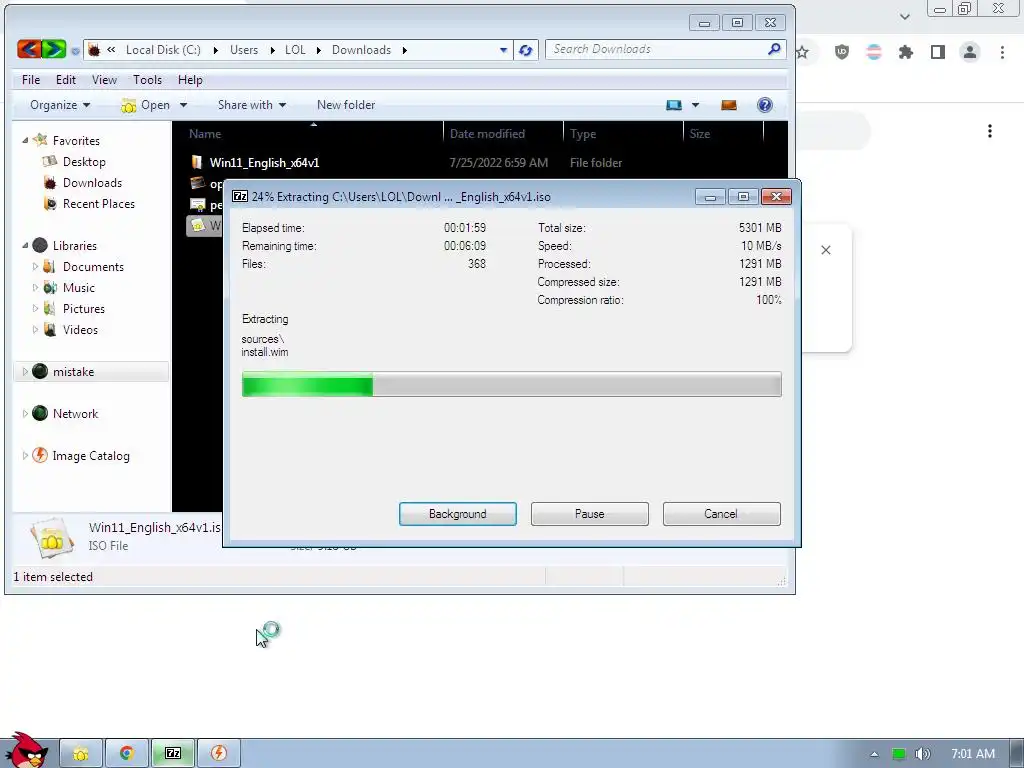Select the Pictures library
Screen dimensions: 1024x768
84,309
